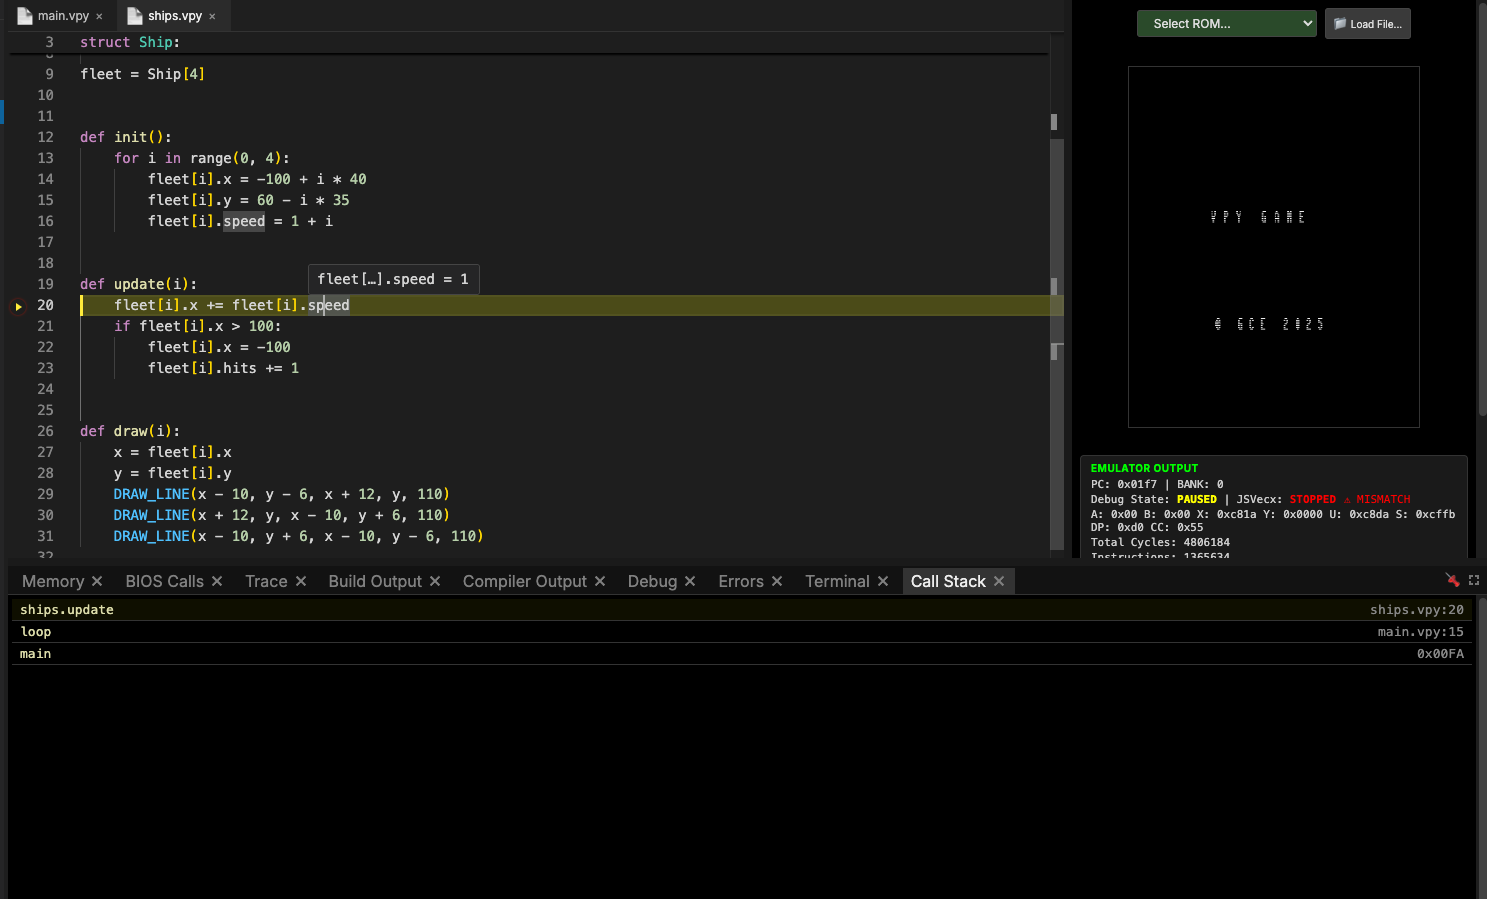The width and height of the screenshot is (1487, 899).
Task: Close the Debug panel tab
Action: pos(690,581)
